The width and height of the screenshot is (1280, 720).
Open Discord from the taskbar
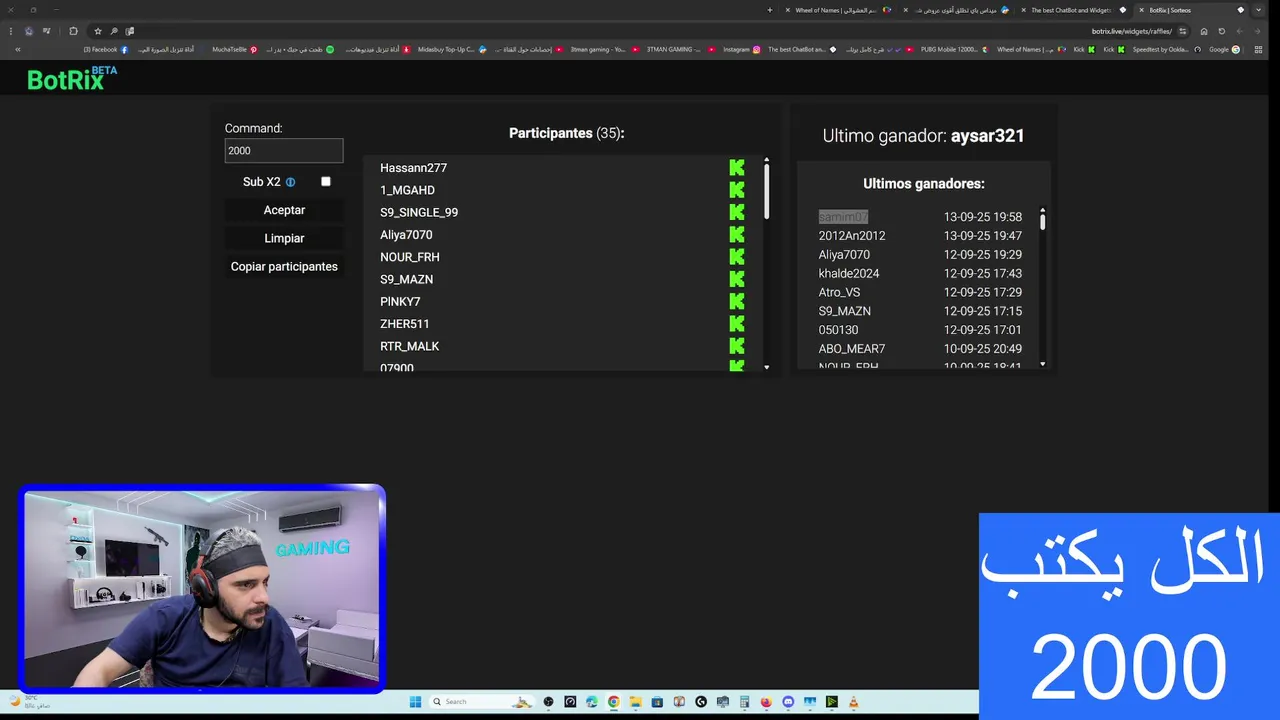[788, 702]
